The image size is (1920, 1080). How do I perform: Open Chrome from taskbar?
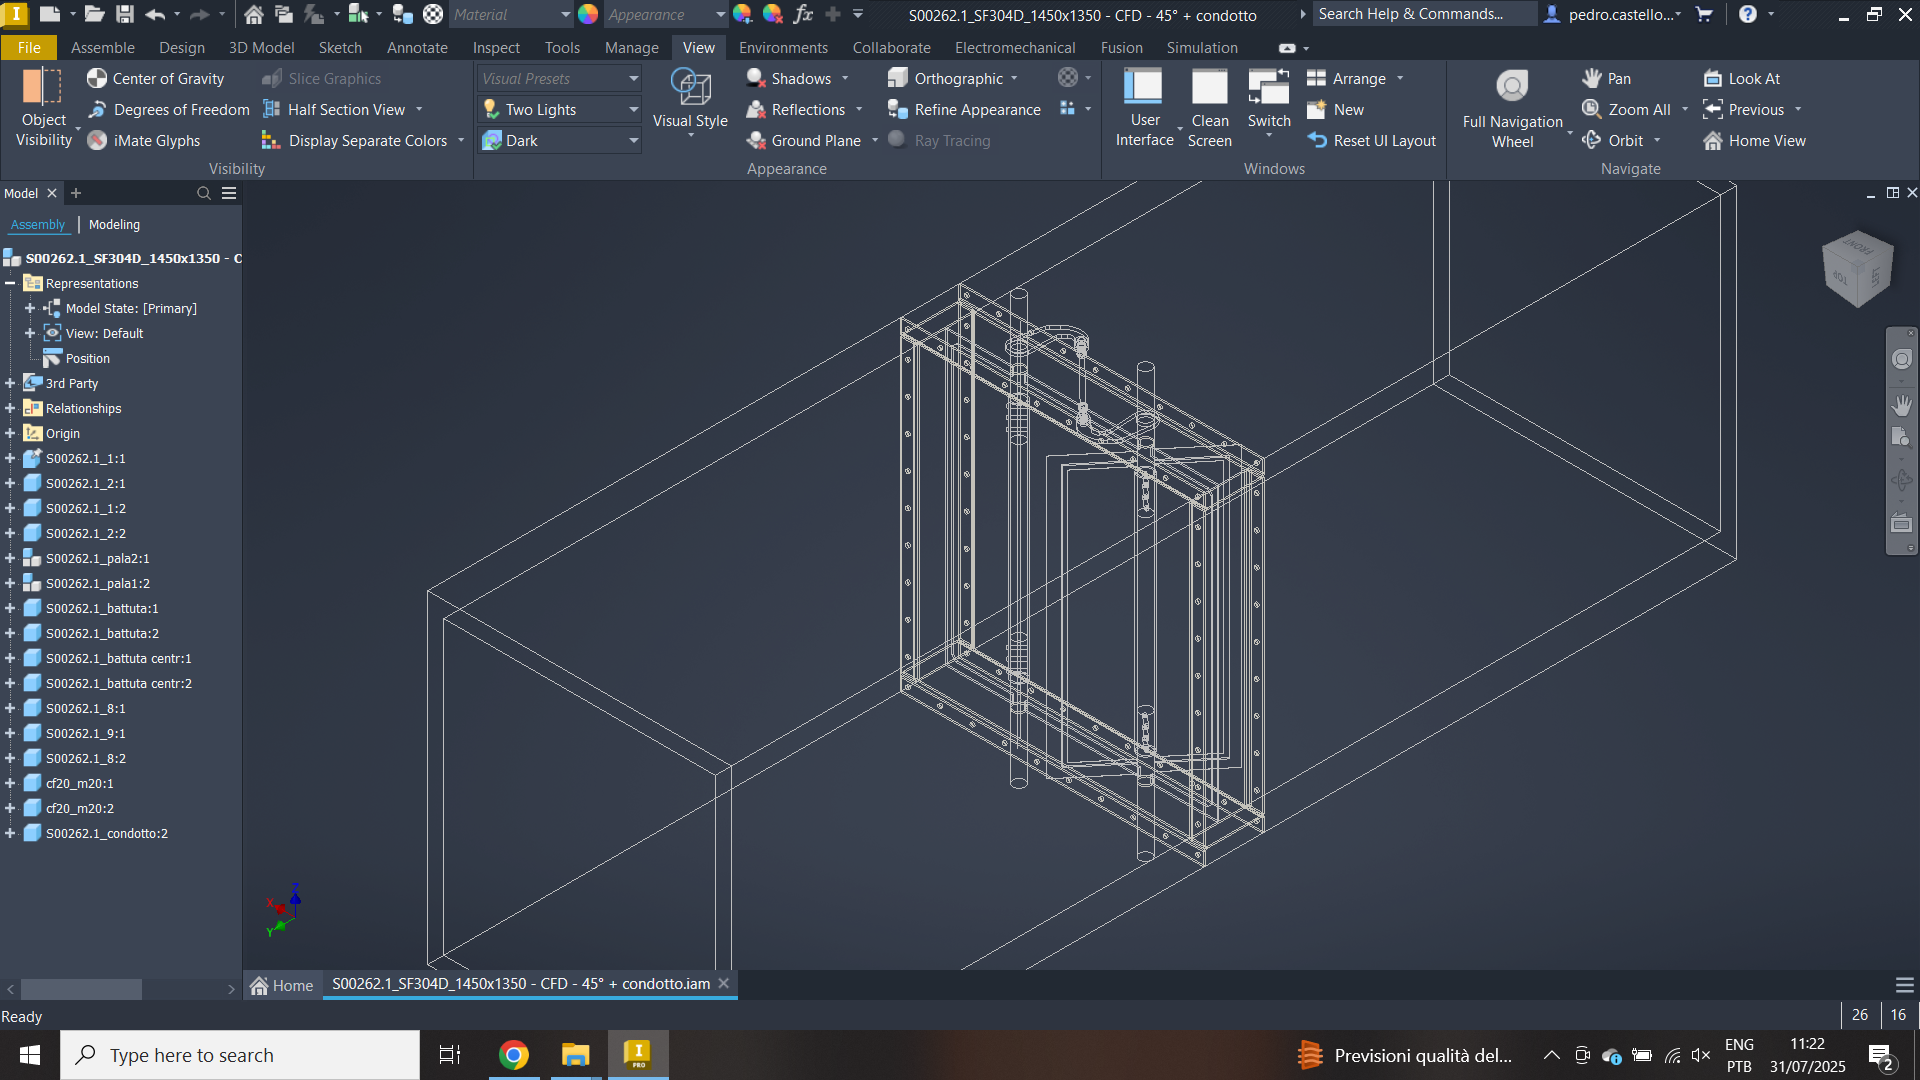tap(513, 1055)
